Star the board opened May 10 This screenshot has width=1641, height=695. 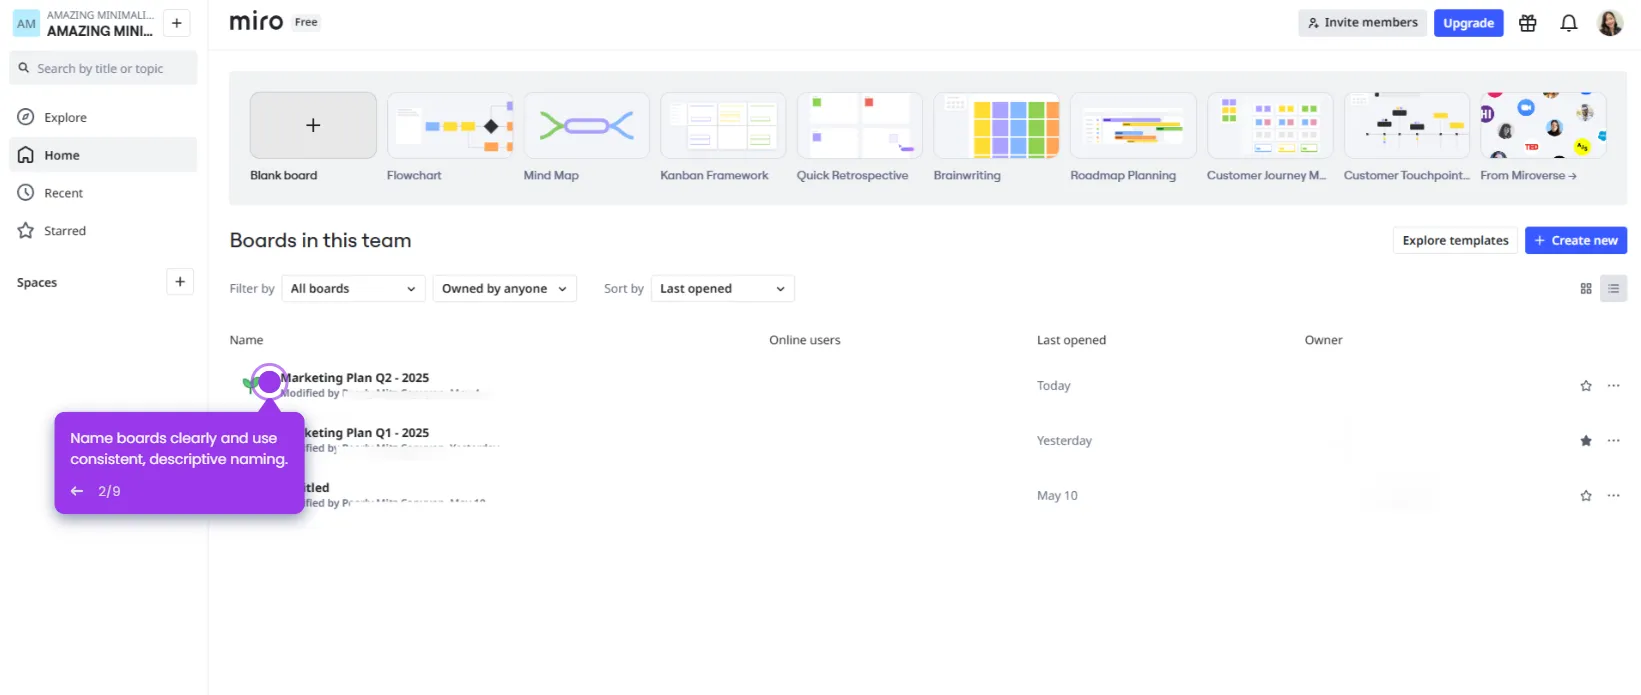[1586, 496]
